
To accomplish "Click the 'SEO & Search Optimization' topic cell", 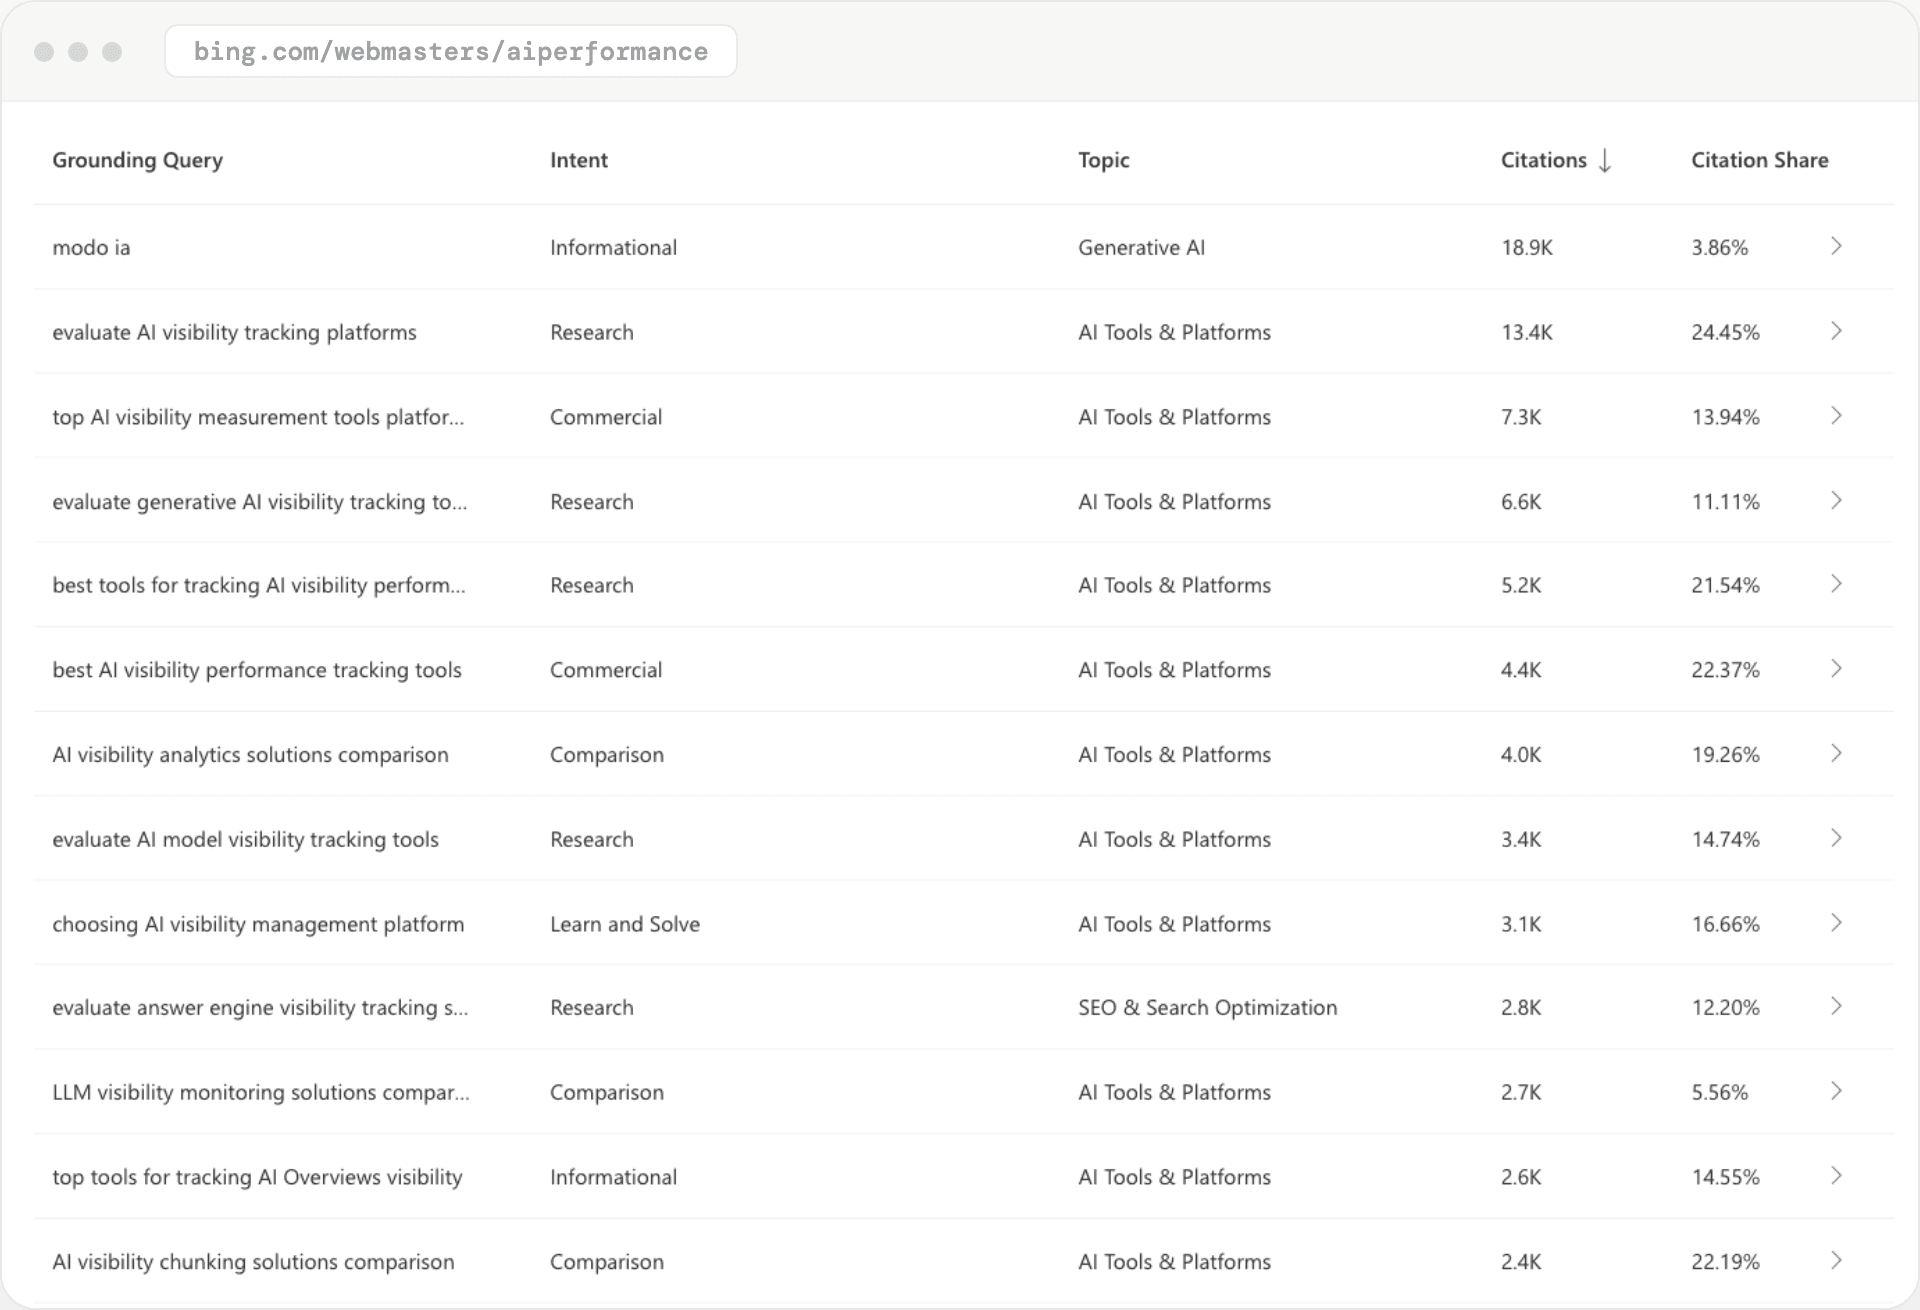I will pyautogui.click(x=1207, y=1008).
